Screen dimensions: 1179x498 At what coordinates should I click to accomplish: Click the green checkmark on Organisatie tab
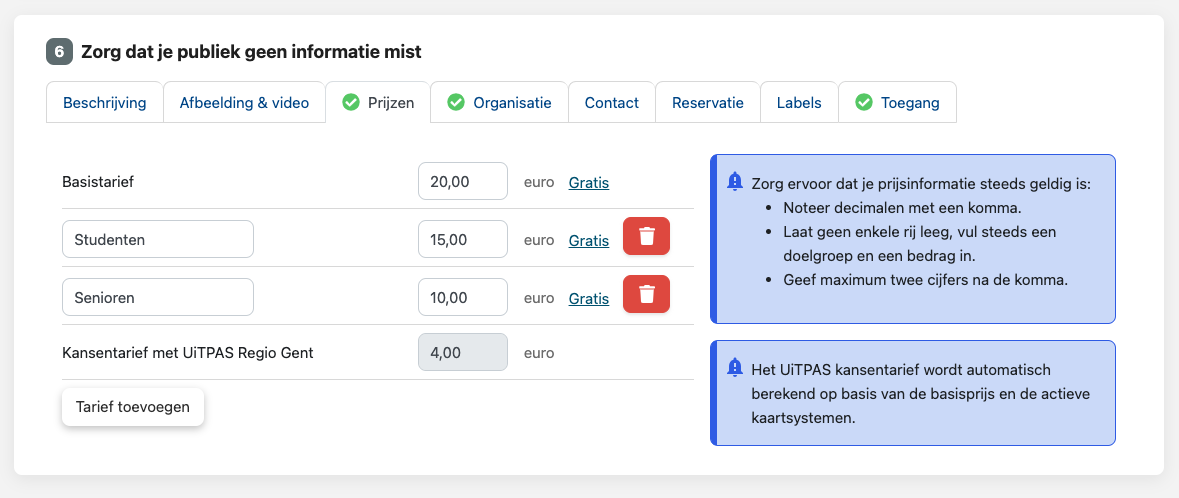tap(456, 102)
